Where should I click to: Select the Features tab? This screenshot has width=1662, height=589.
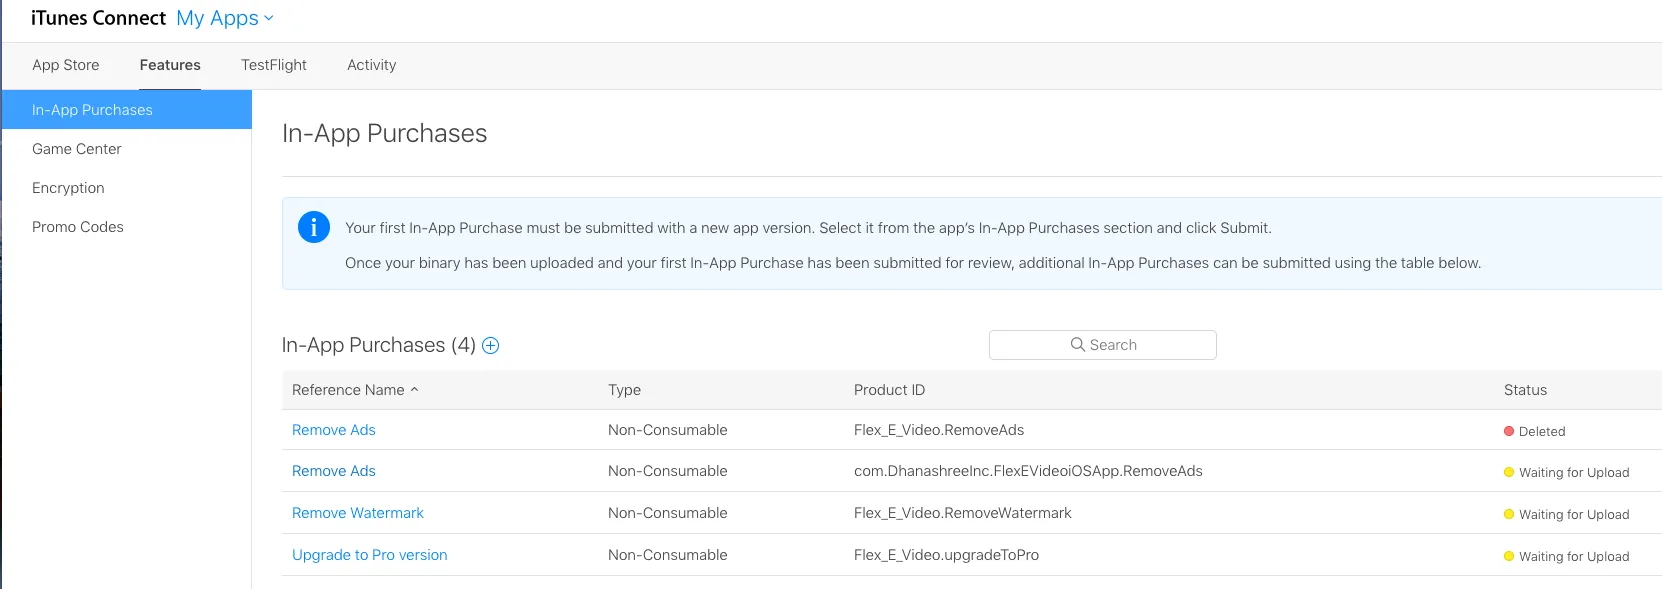click(x=170, y=65)
